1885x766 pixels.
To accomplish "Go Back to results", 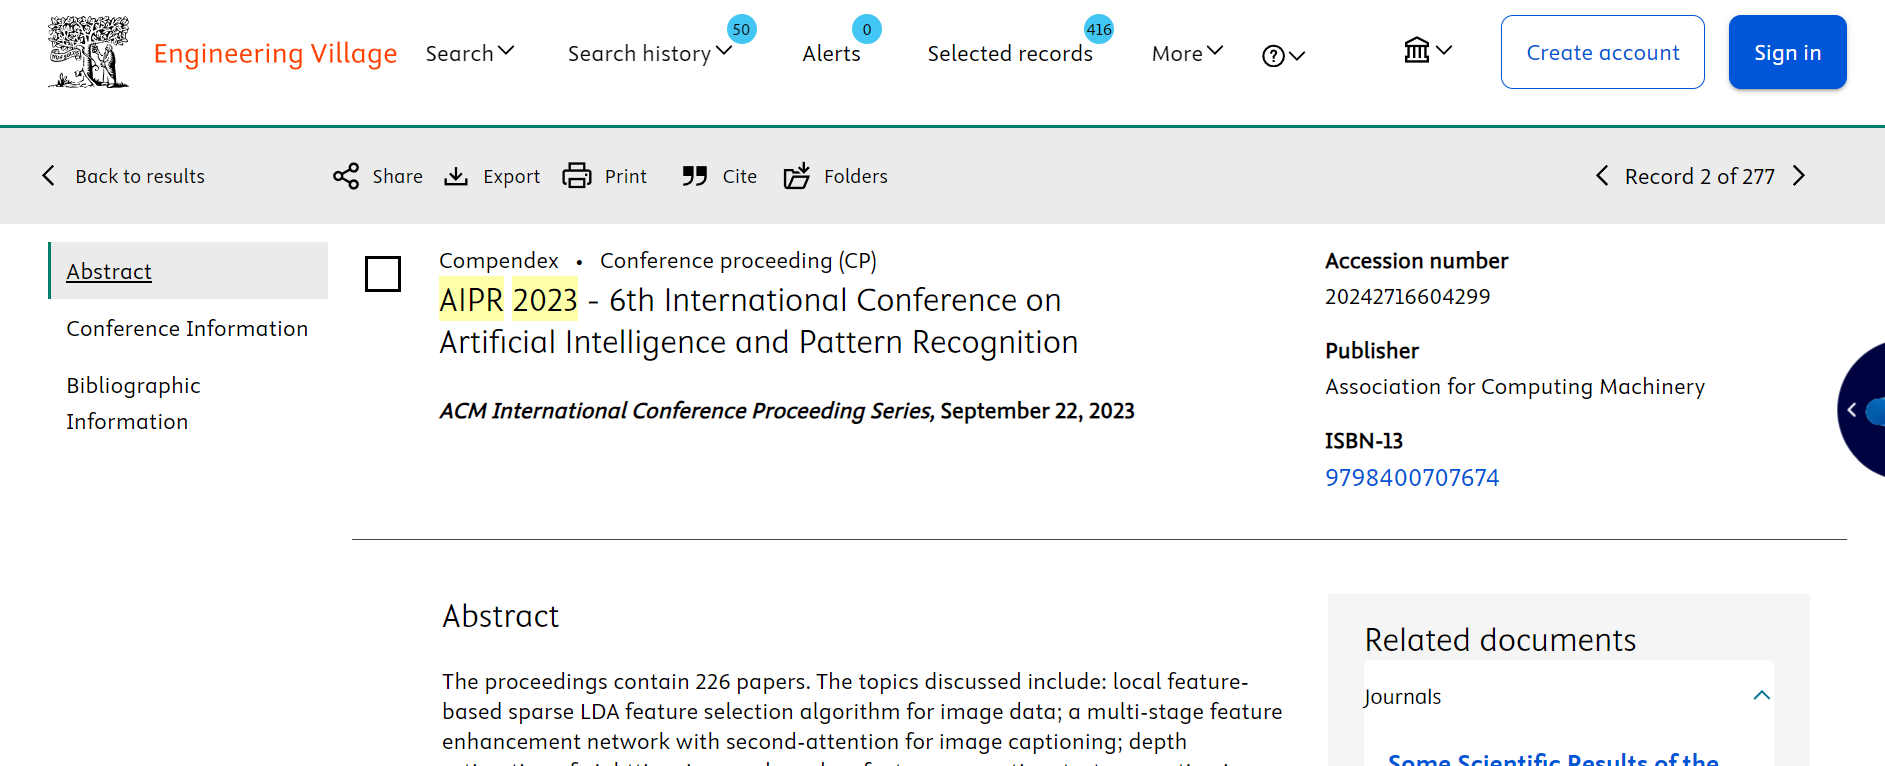I will point(140,176).
